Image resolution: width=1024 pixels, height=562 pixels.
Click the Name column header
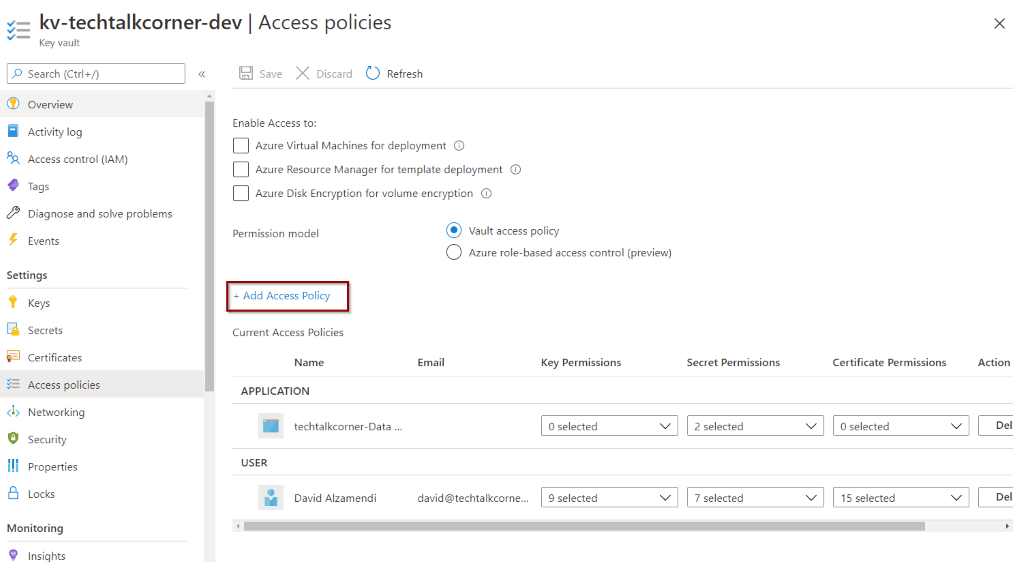click(x=309, y=362)
